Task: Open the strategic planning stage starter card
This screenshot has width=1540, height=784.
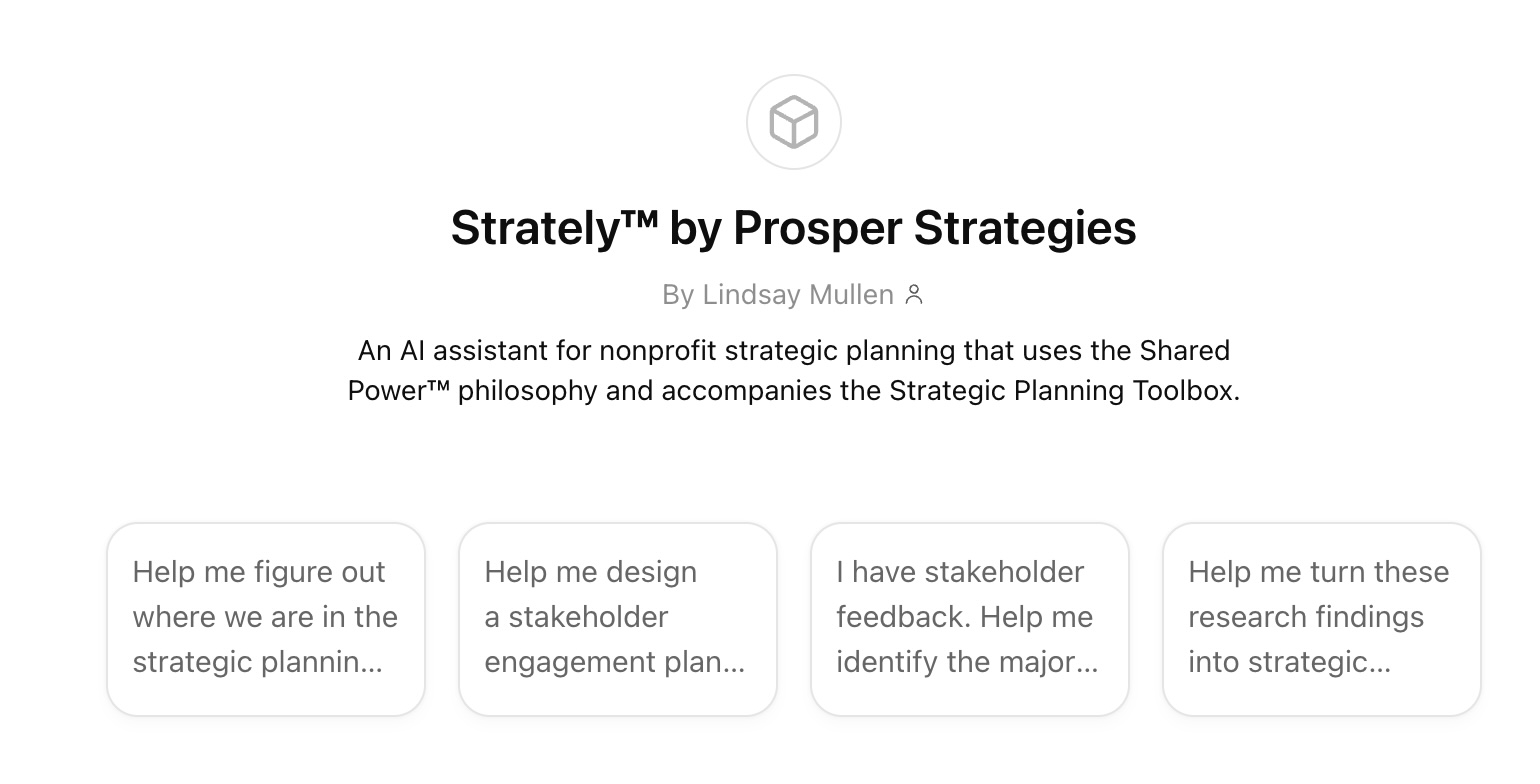Action: coord(266,618)
